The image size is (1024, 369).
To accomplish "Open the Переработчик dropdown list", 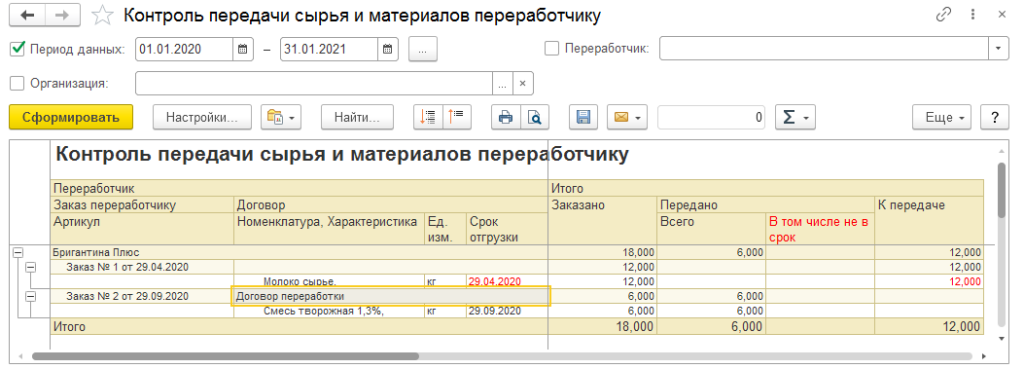I will click(x=999, y=49).
